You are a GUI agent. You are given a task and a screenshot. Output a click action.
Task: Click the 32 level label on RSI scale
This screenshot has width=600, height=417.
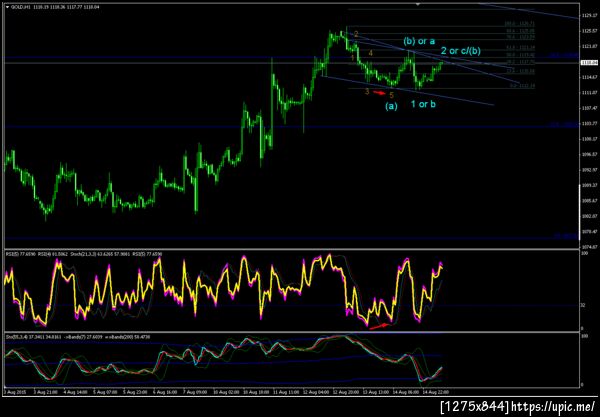(583, 305)
